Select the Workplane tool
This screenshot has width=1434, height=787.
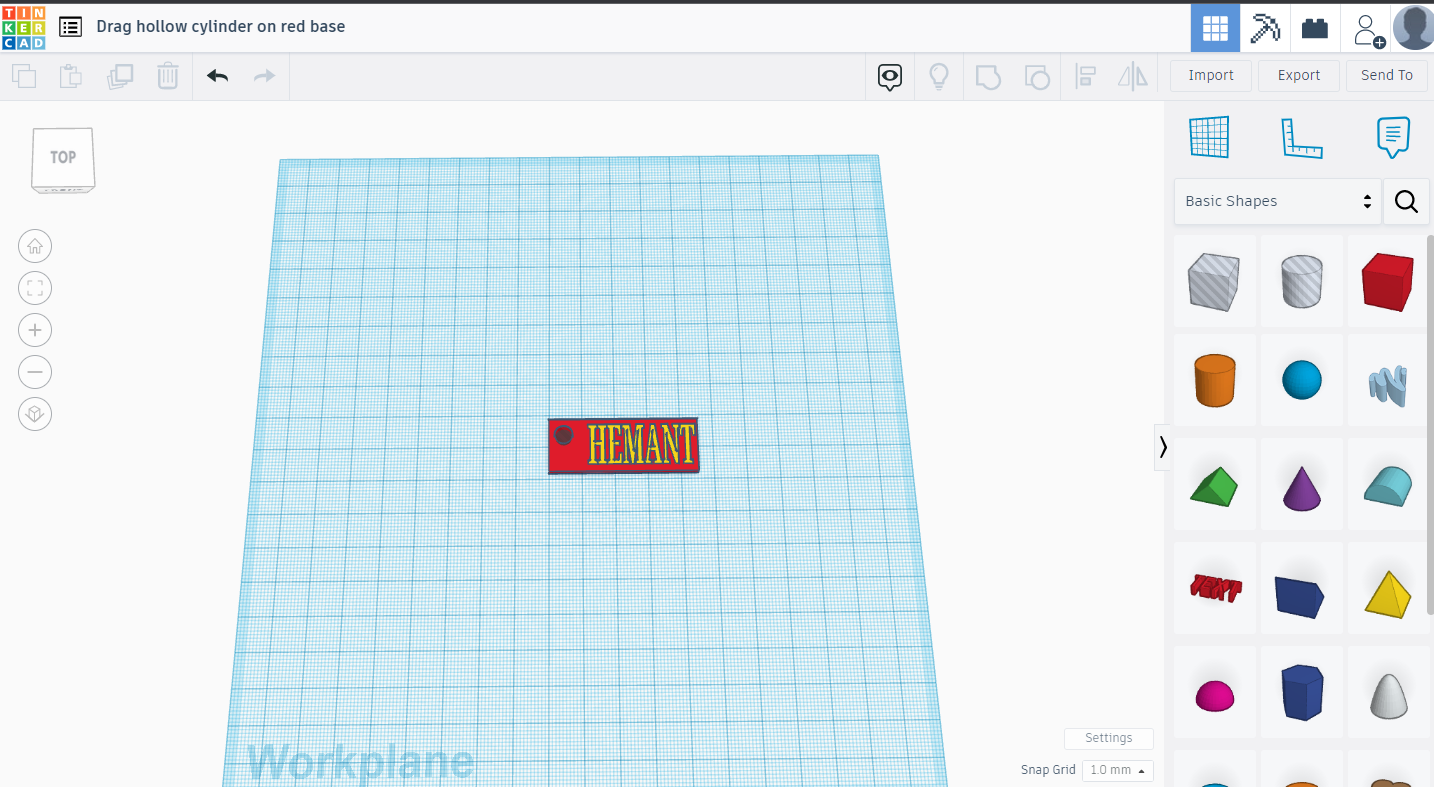coord(1209,137)
